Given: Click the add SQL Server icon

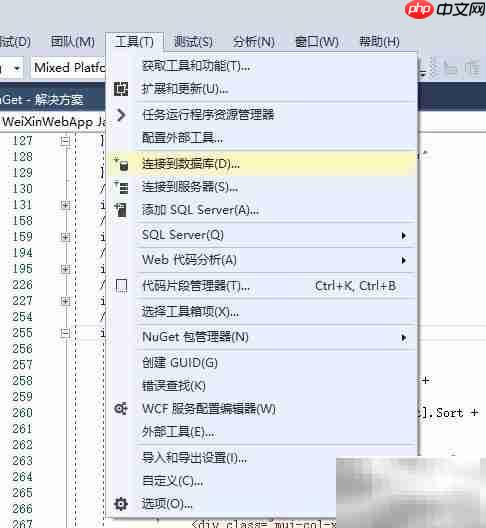Looking at the screenshot, I should click(x=121, y=210).
